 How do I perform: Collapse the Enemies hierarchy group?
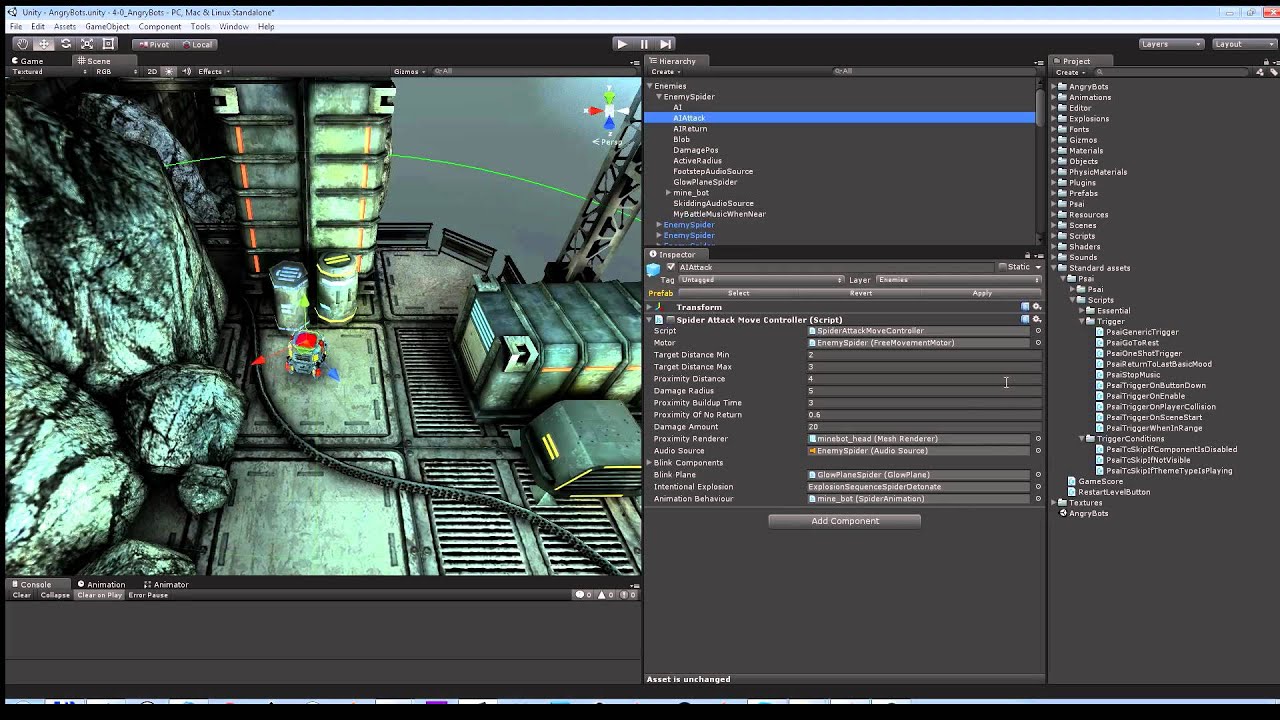[650, 86]
